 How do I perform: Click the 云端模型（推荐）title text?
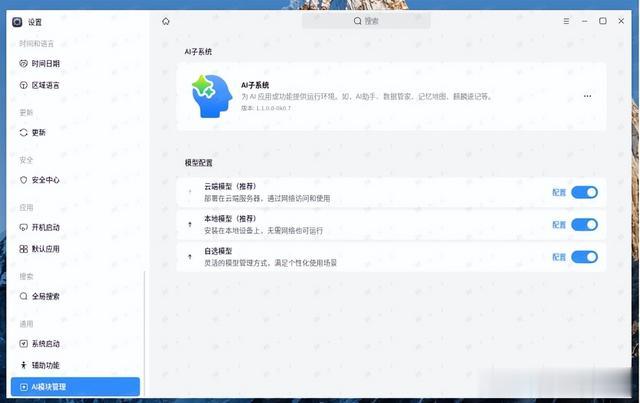point(230,187)
